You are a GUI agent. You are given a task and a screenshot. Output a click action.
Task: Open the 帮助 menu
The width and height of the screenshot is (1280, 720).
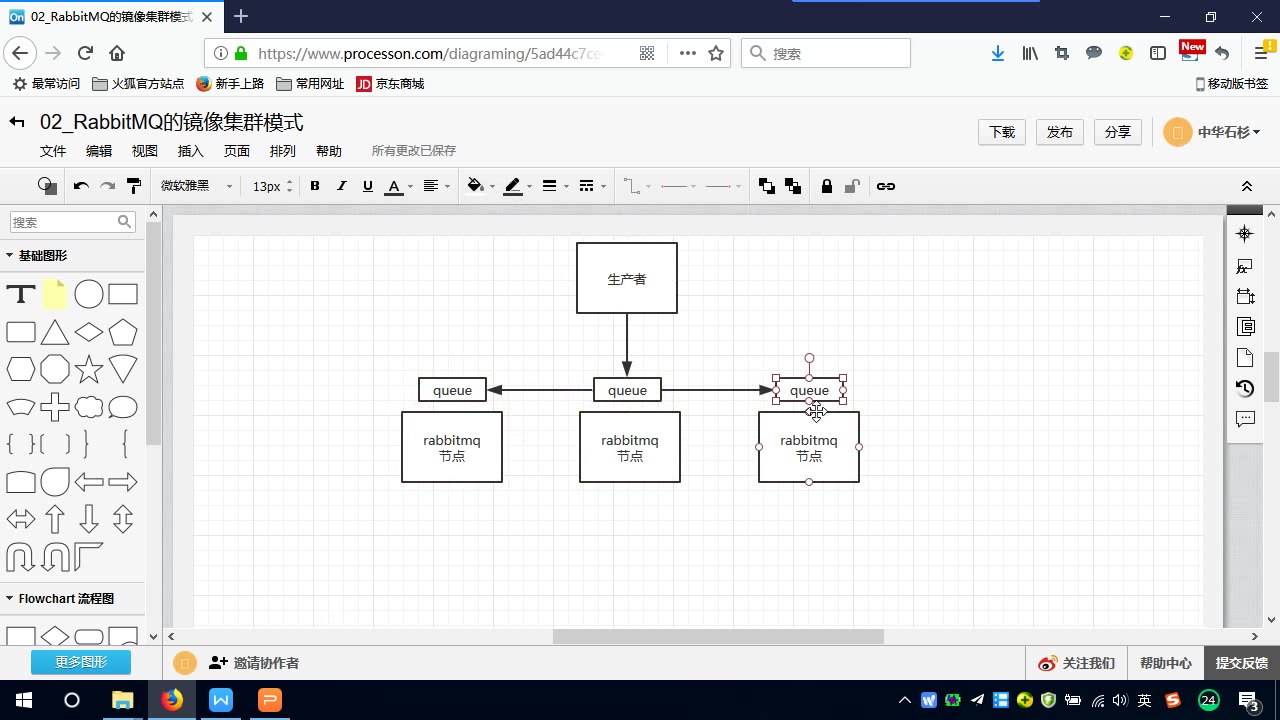pyautogui.click(x=329, y=151)
